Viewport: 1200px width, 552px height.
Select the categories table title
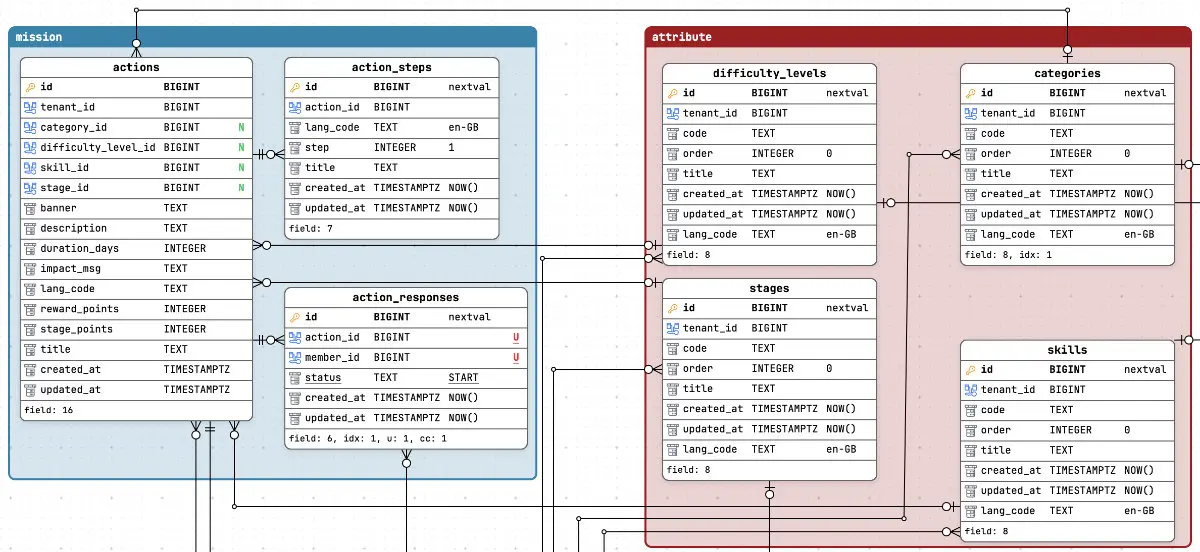(x=1067, y=73)
